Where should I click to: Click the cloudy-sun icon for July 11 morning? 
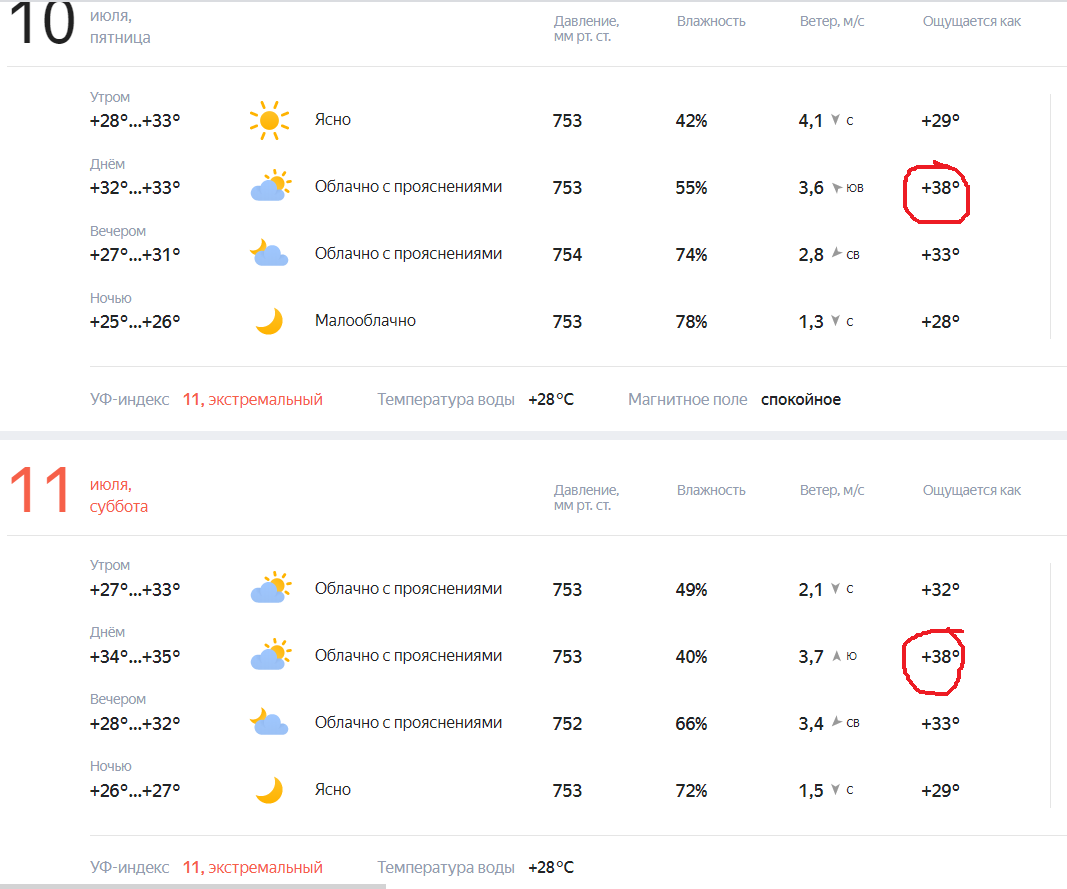pyautogui.click(x=271, y=587)
